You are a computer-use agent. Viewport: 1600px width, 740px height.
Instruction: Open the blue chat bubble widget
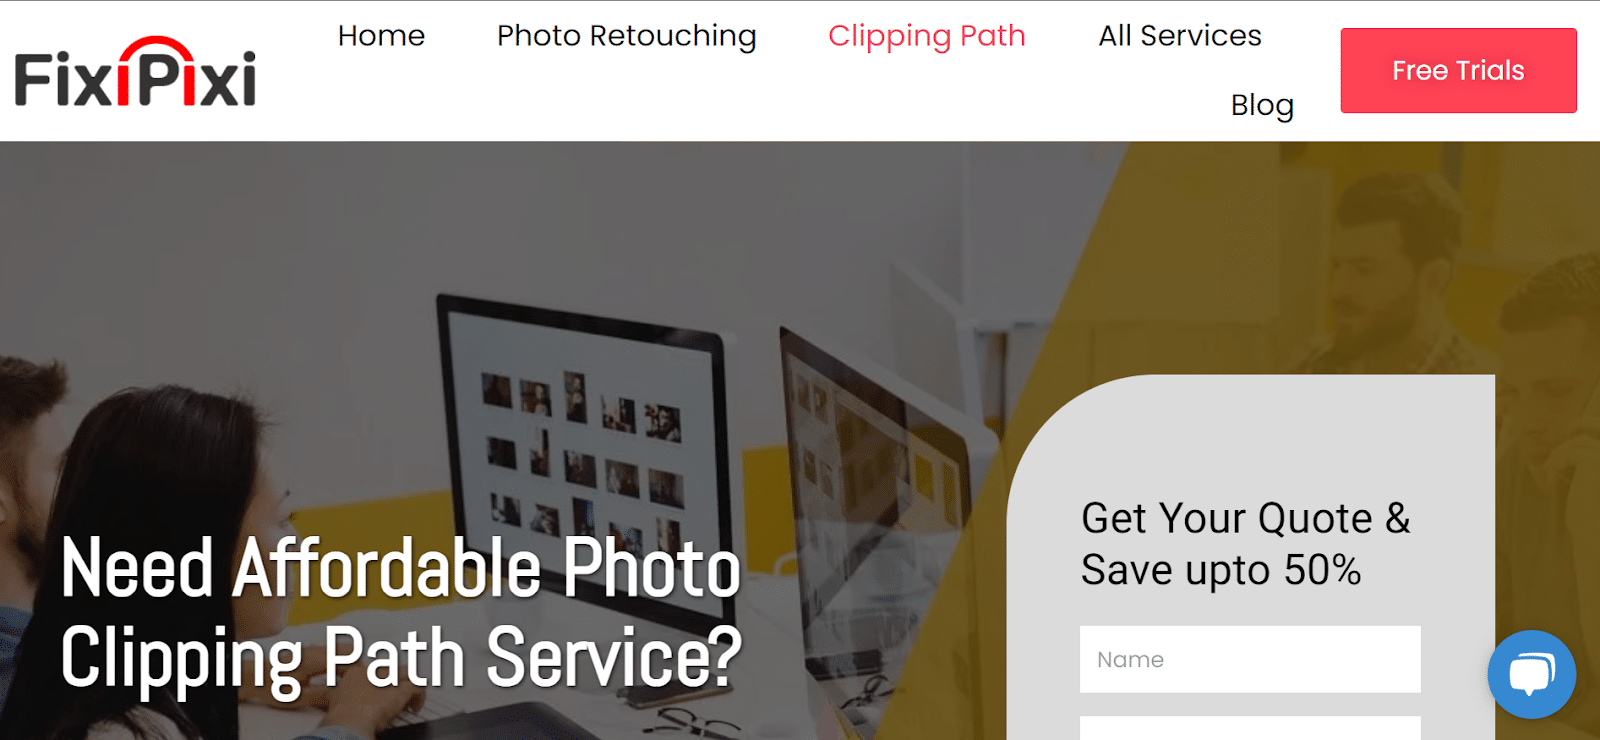[x=1531, y=674]
